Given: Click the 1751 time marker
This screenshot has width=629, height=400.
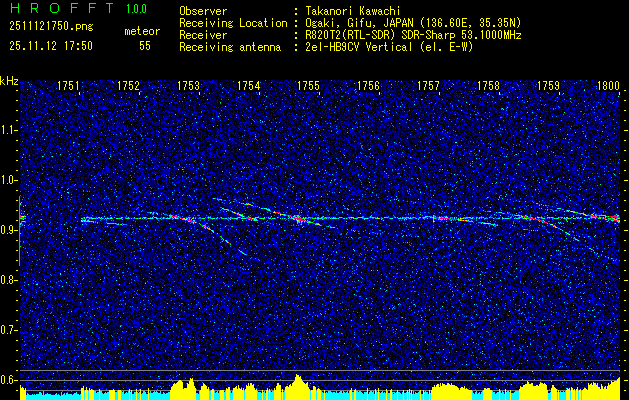Looking at the screenshot, I should [x=69, y=85].
